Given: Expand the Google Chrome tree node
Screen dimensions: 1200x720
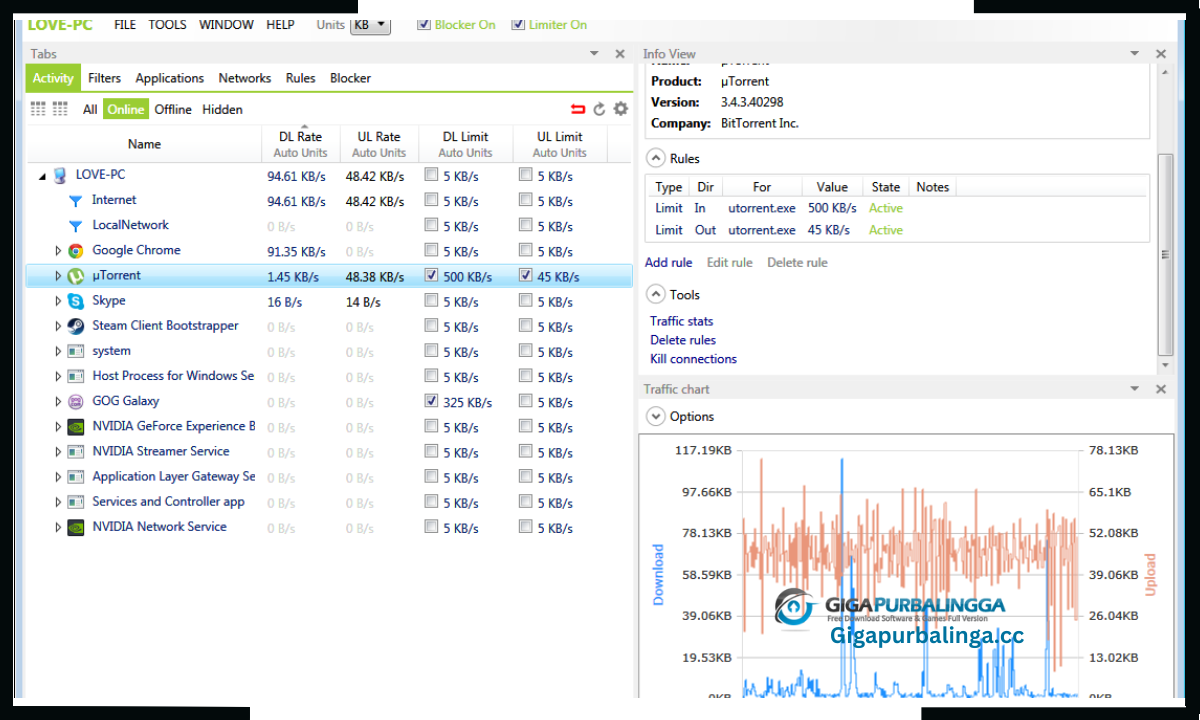Looking at the screenshot, I should (58, 251).
